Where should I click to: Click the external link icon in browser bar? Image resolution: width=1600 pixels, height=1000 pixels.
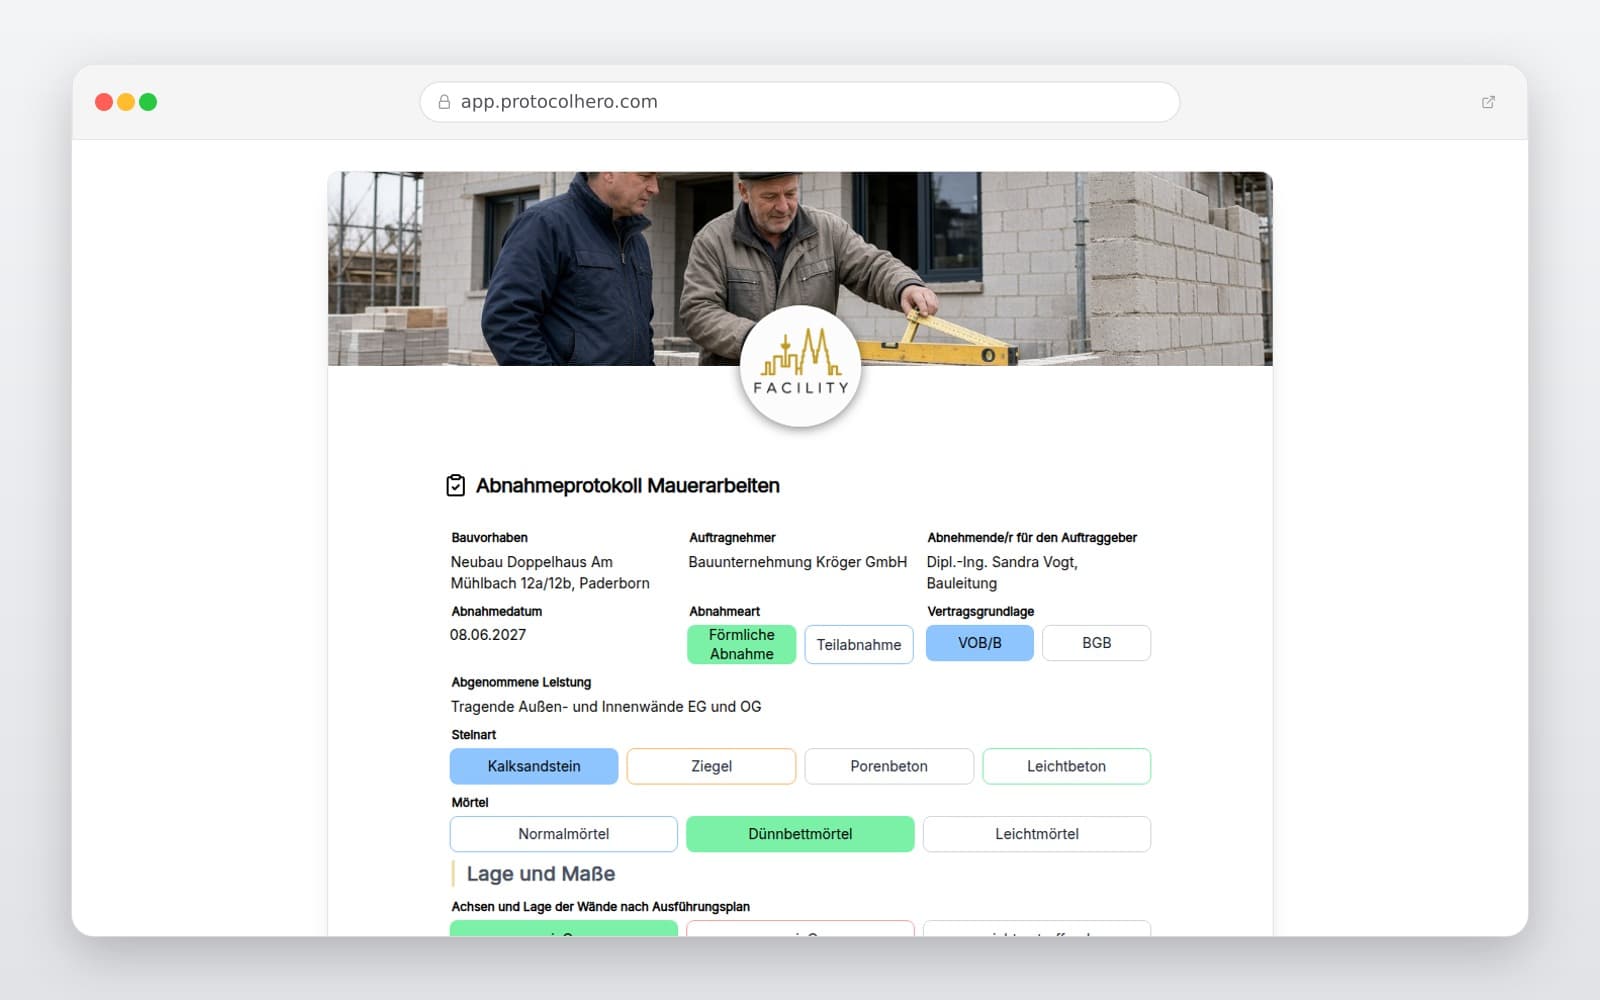tap(1488, 102)
